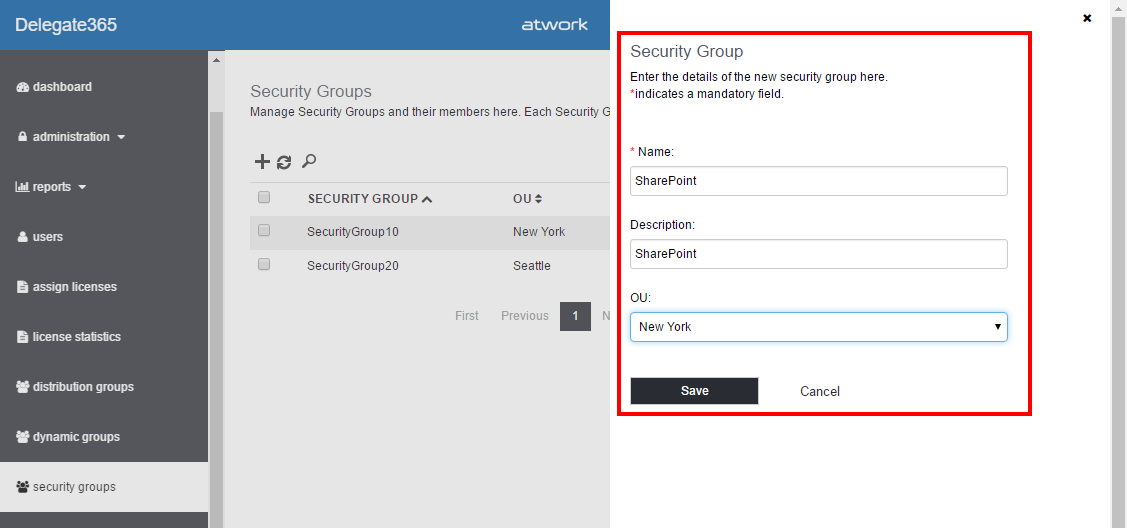Select security groups in sidebar
This screenshot has width=1127, height=528.
[x=73, y=487]
